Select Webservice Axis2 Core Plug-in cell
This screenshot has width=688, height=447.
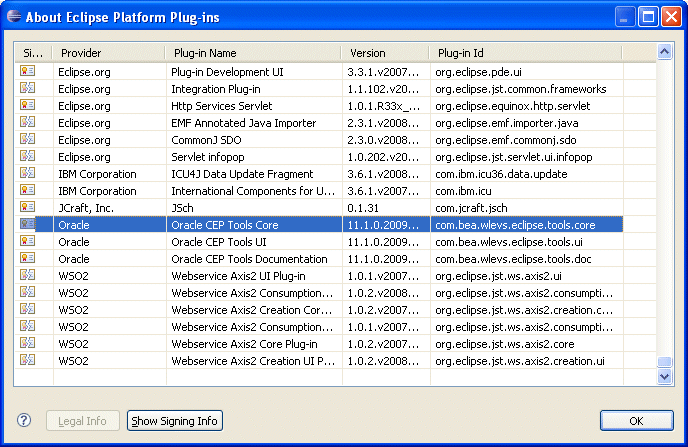click(254, 344)
